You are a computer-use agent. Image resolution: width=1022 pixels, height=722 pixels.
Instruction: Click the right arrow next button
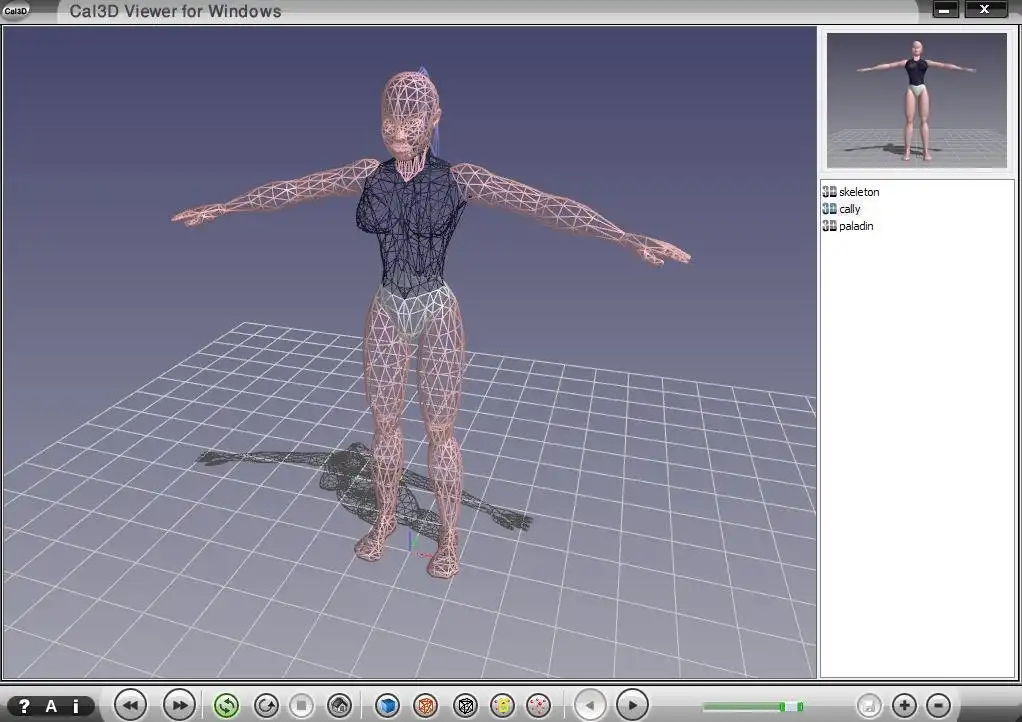(632, 705)
